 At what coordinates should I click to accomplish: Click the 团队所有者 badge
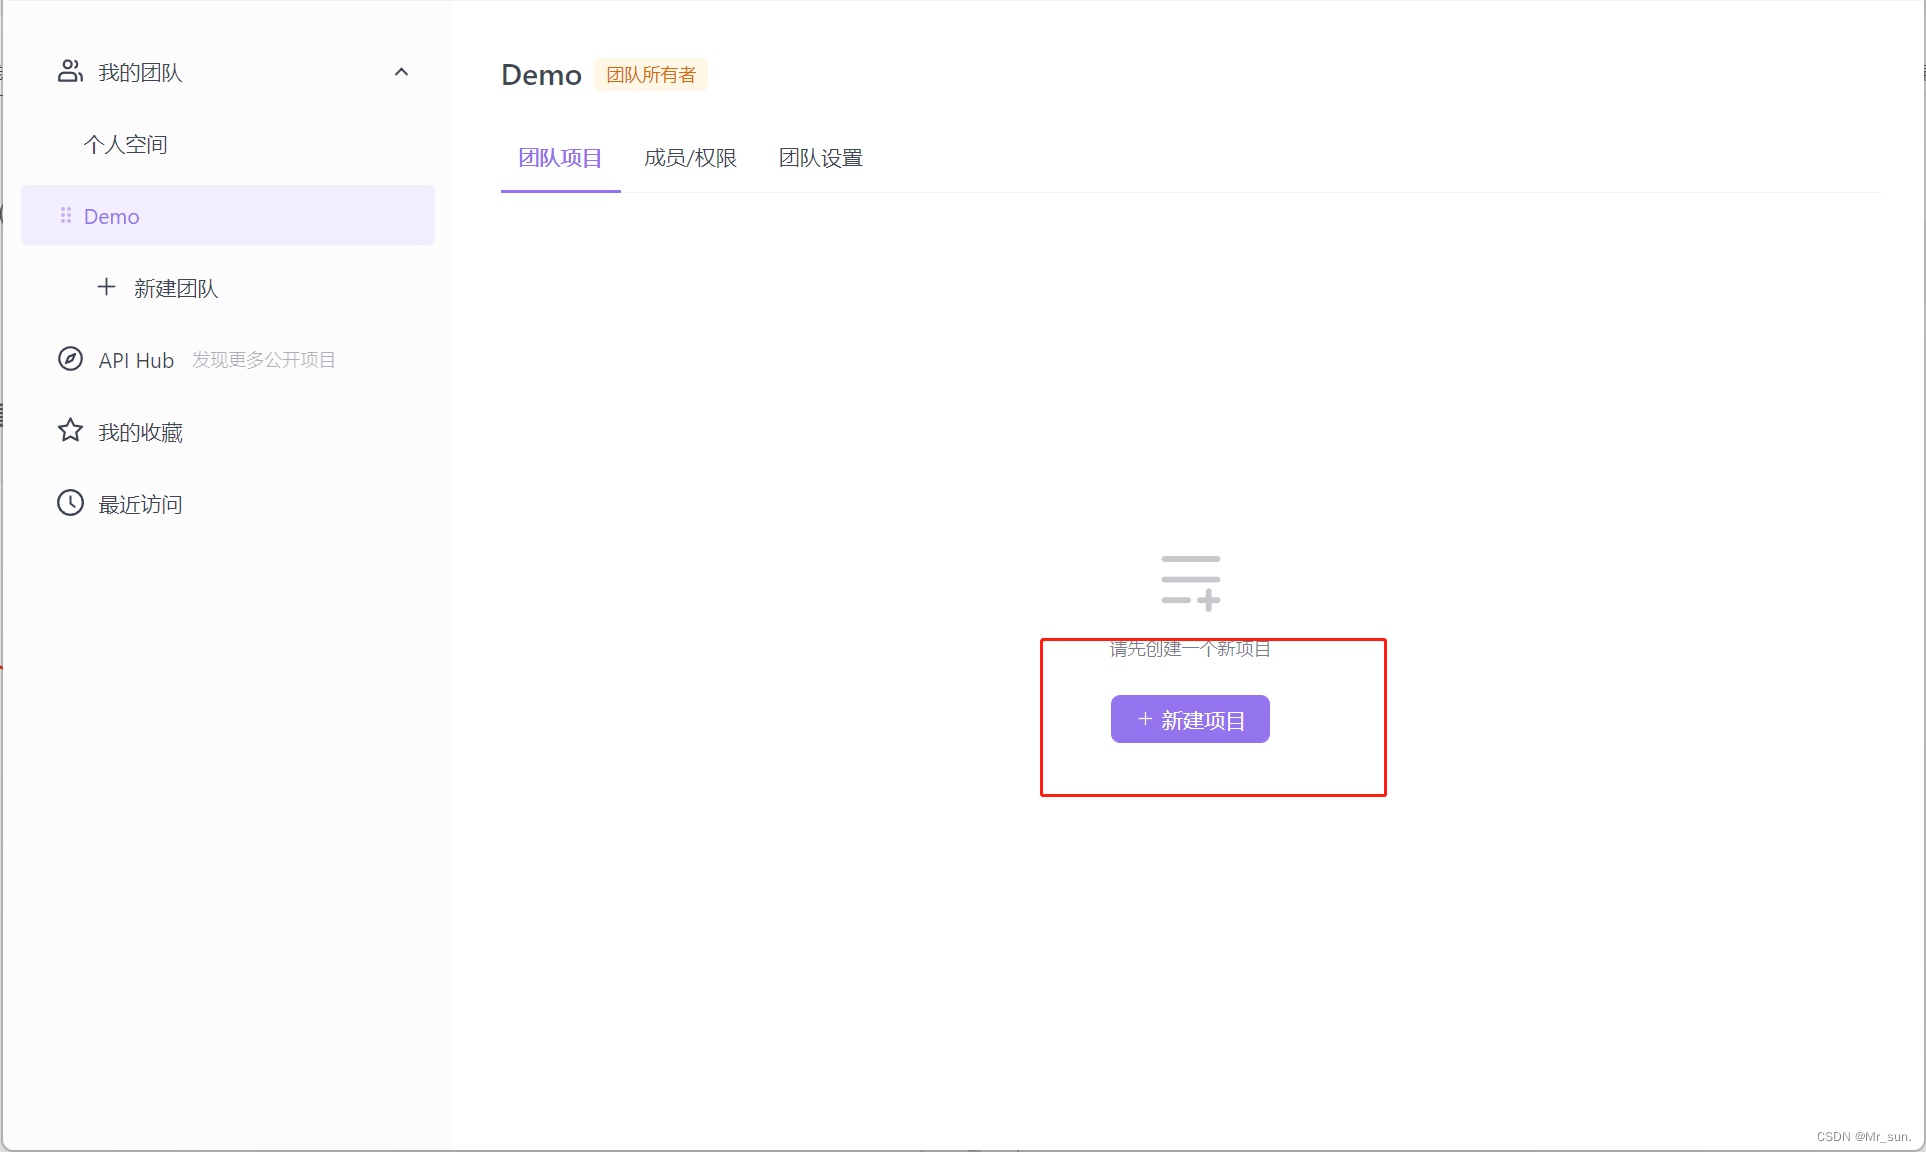(x=651, y=75)
